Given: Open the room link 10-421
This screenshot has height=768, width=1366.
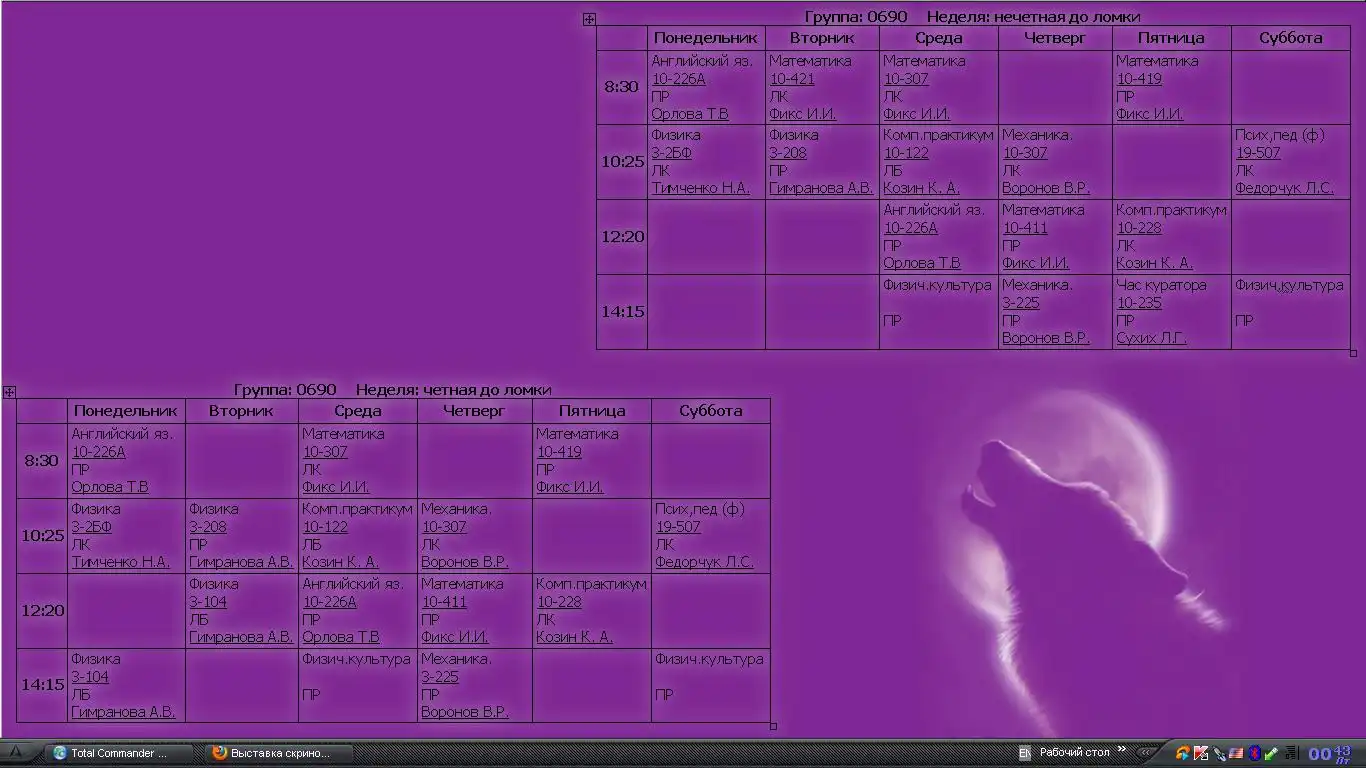Looking at the screenshot, I should coord(791,79).
